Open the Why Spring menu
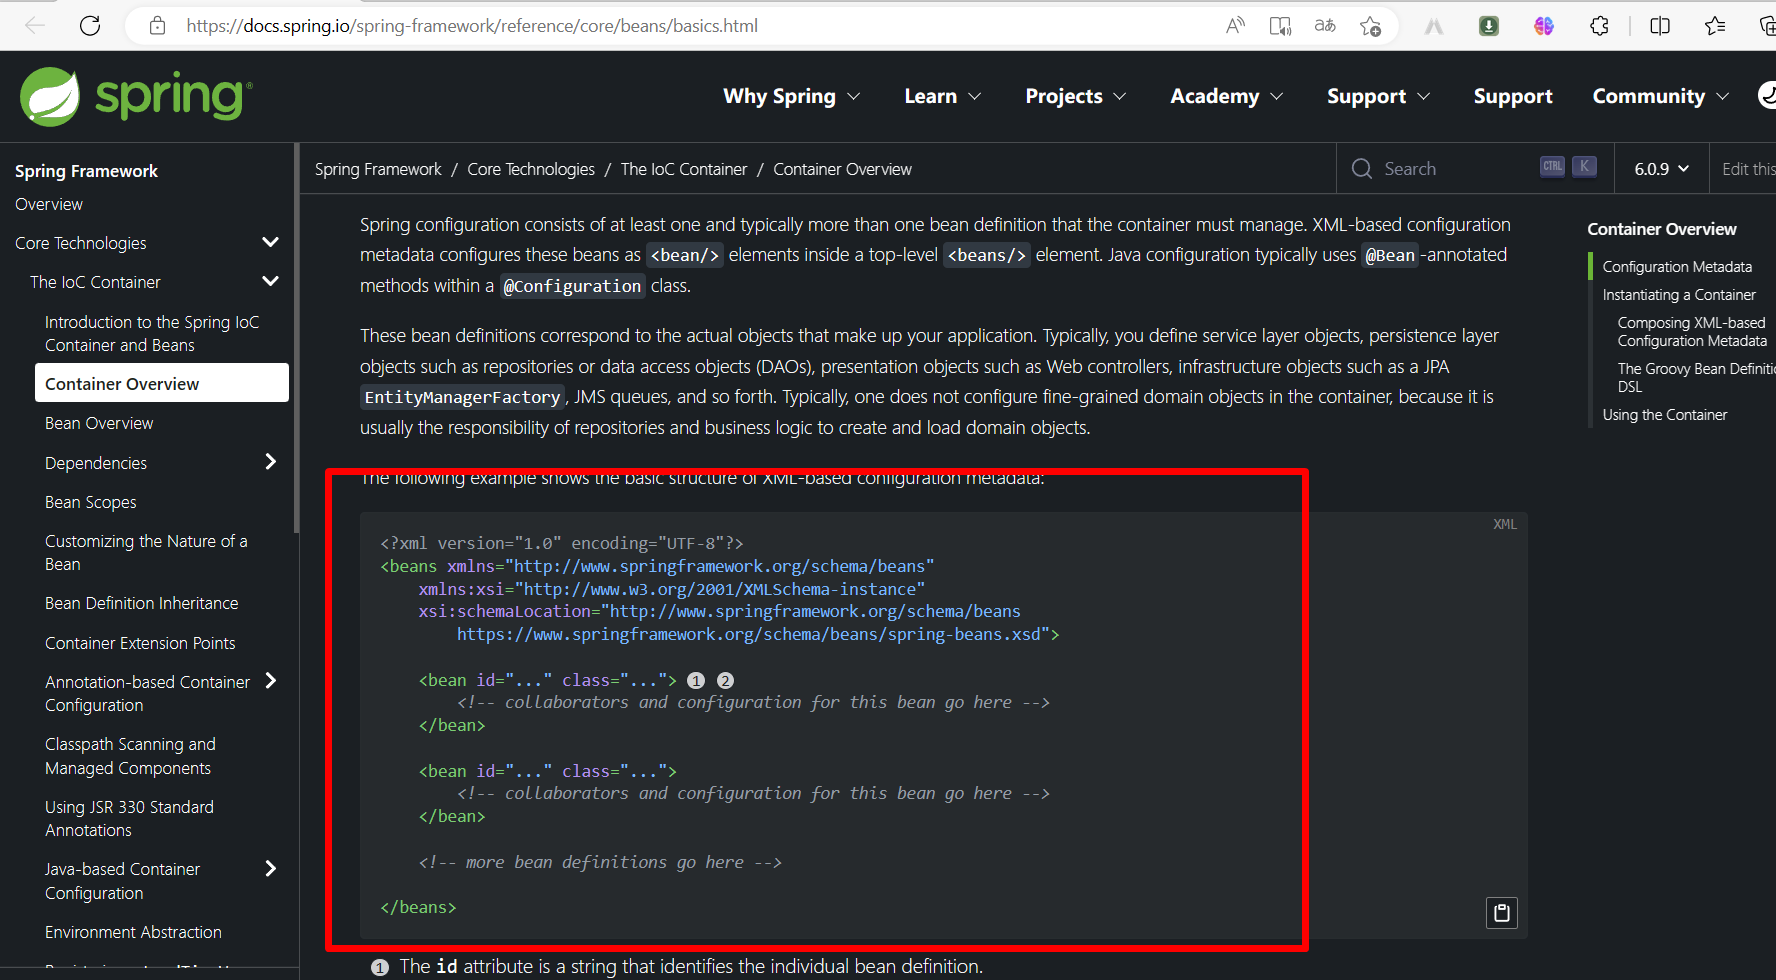 tap(791, 96)
